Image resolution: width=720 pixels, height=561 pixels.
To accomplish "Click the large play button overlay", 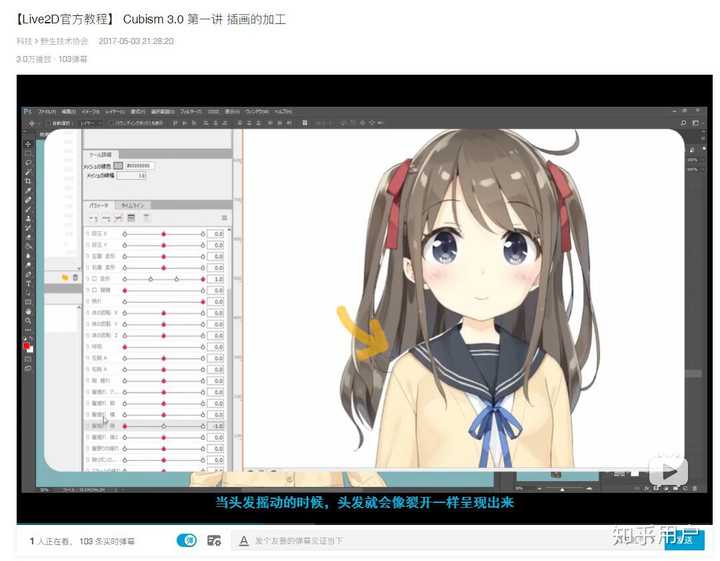I will pos(668,471).
